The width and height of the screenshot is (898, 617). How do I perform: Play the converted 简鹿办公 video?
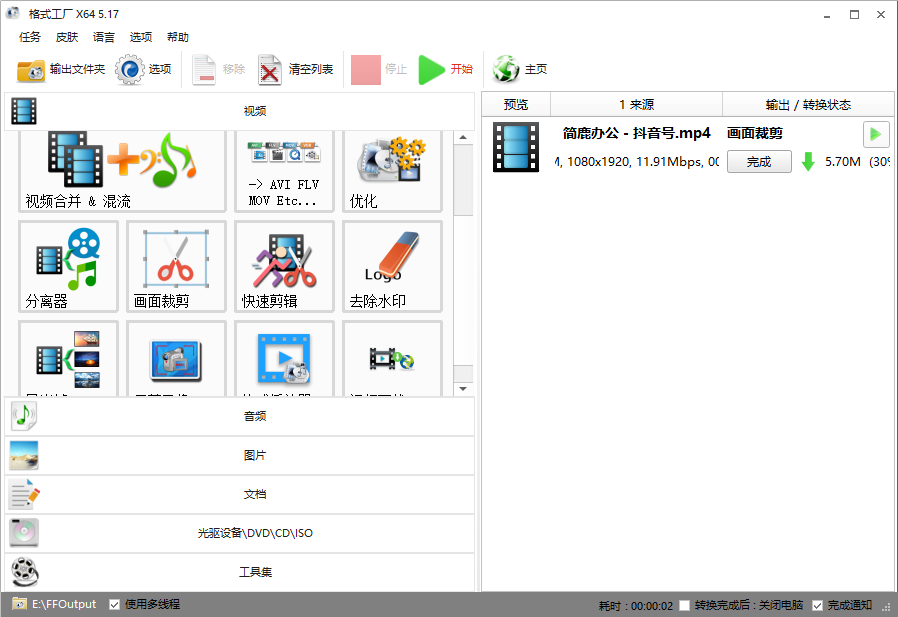(x=876, y=134)
